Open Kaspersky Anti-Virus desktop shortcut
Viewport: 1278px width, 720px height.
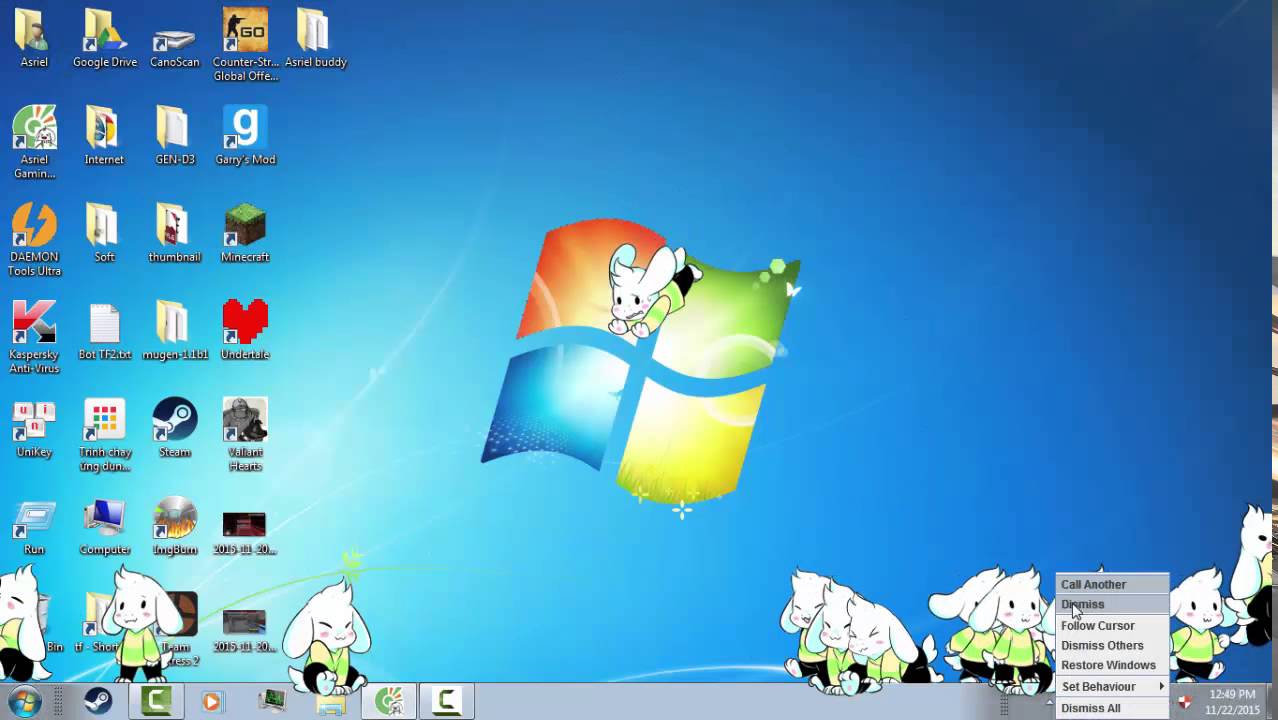tap(34, 337)
